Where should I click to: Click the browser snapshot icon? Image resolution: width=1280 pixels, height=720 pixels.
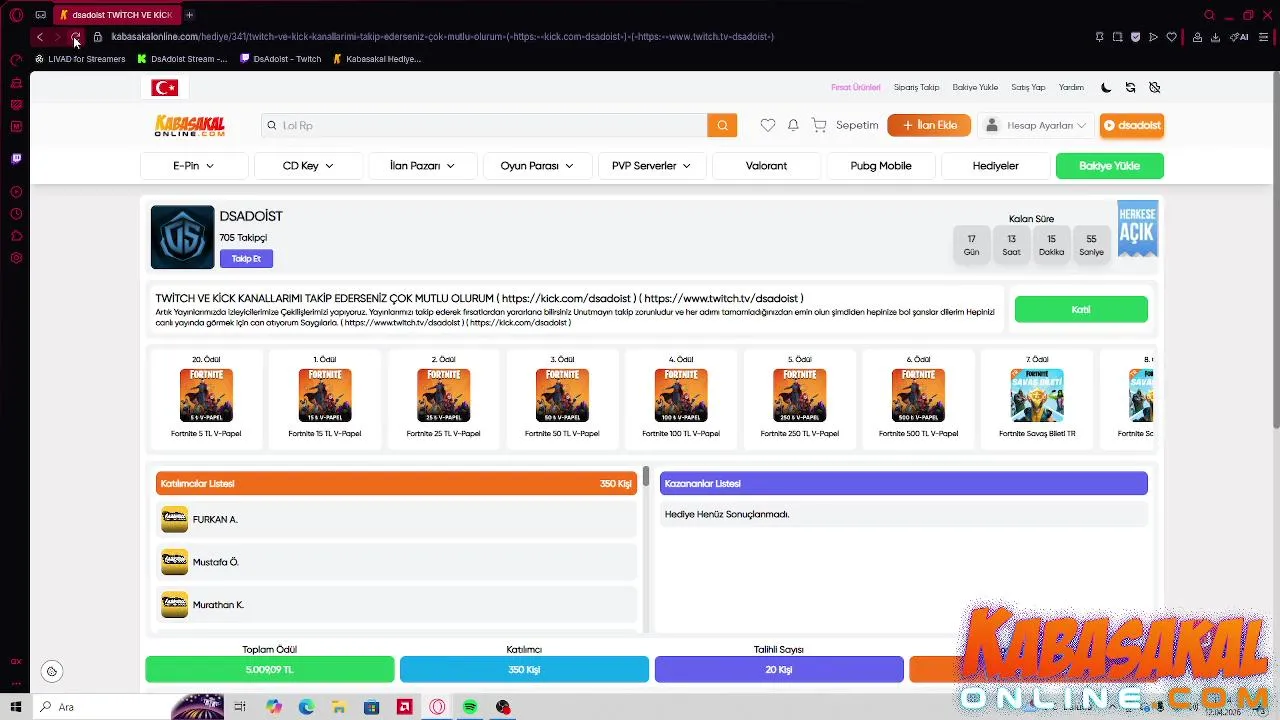[1117, 37]
